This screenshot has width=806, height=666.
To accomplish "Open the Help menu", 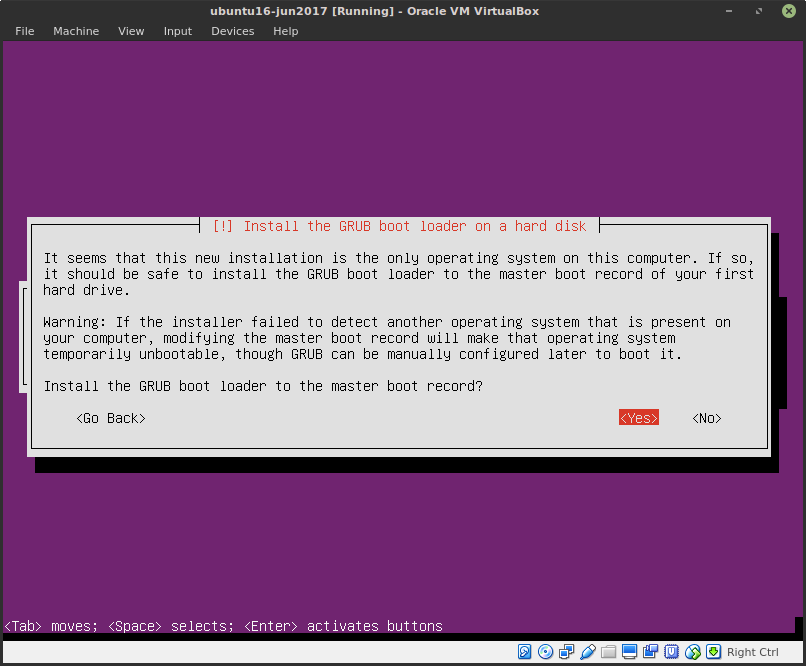I will [285, 31].
